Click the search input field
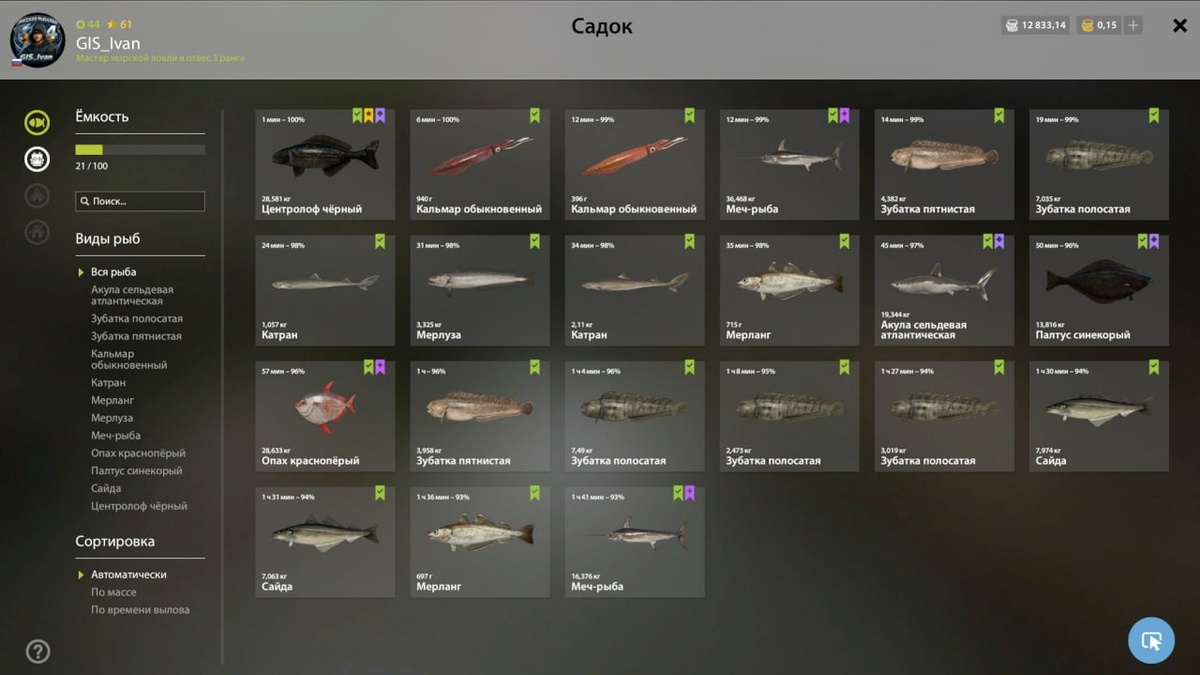 [140, 201]
